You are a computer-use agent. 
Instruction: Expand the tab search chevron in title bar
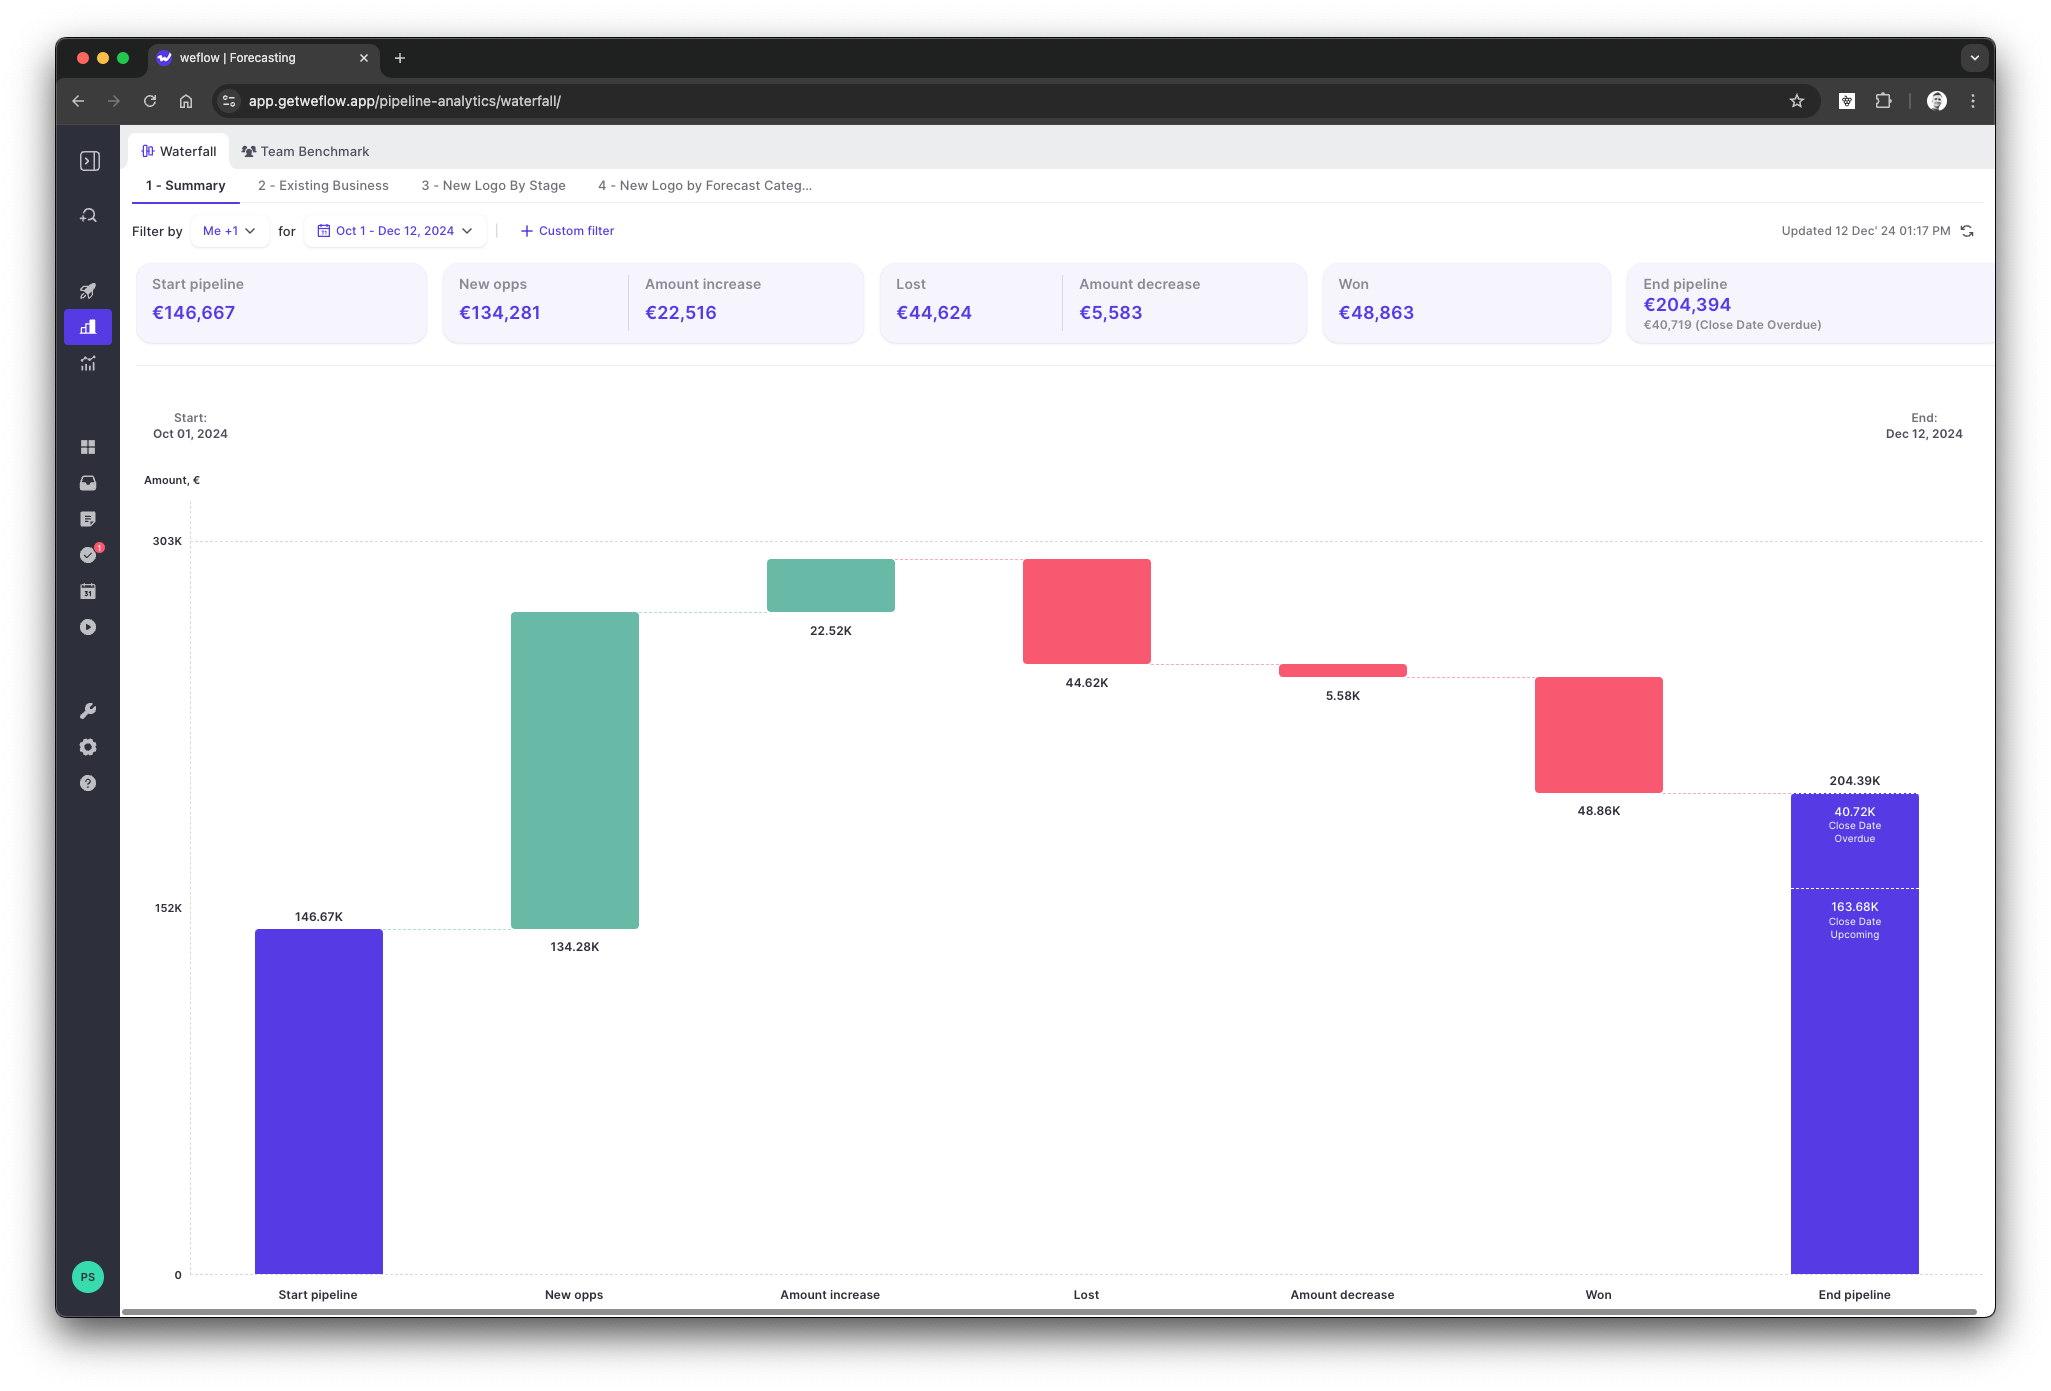pos(1974,58)
